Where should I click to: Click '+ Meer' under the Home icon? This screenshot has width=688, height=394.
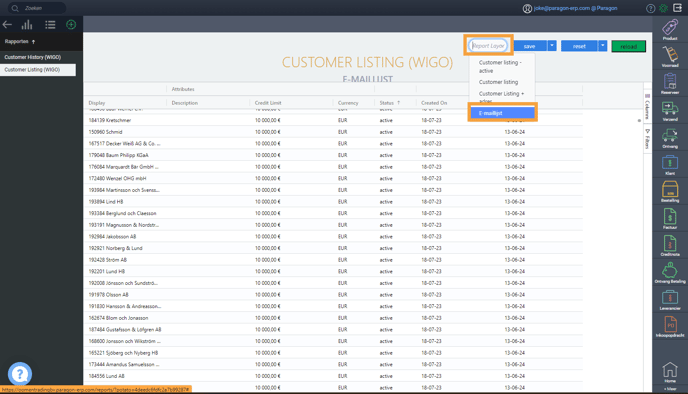[670, 389]
